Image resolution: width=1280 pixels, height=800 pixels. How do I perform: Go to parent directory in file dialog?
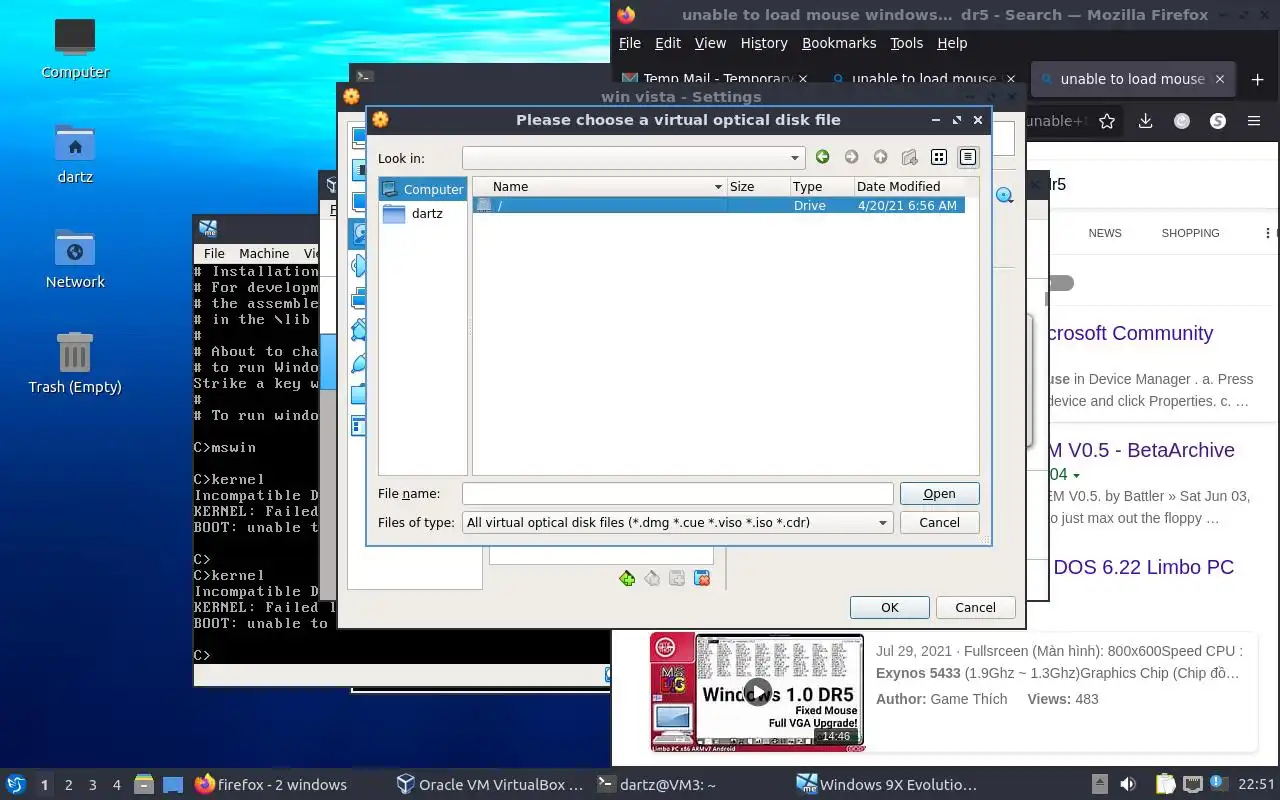tap(880, 157)
